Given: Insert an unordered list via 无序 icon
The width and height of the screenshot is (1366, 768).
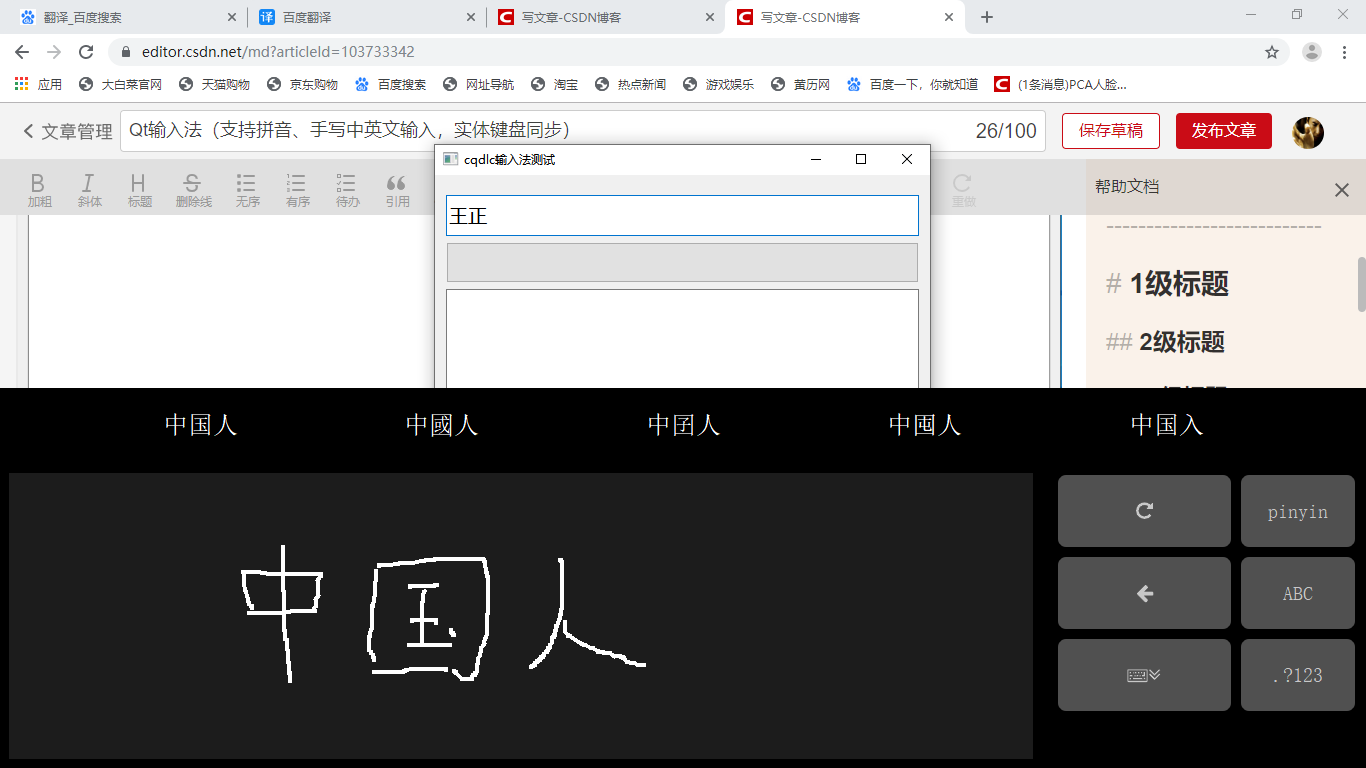Looking at the screenshot, I should (x=246, y=188).
